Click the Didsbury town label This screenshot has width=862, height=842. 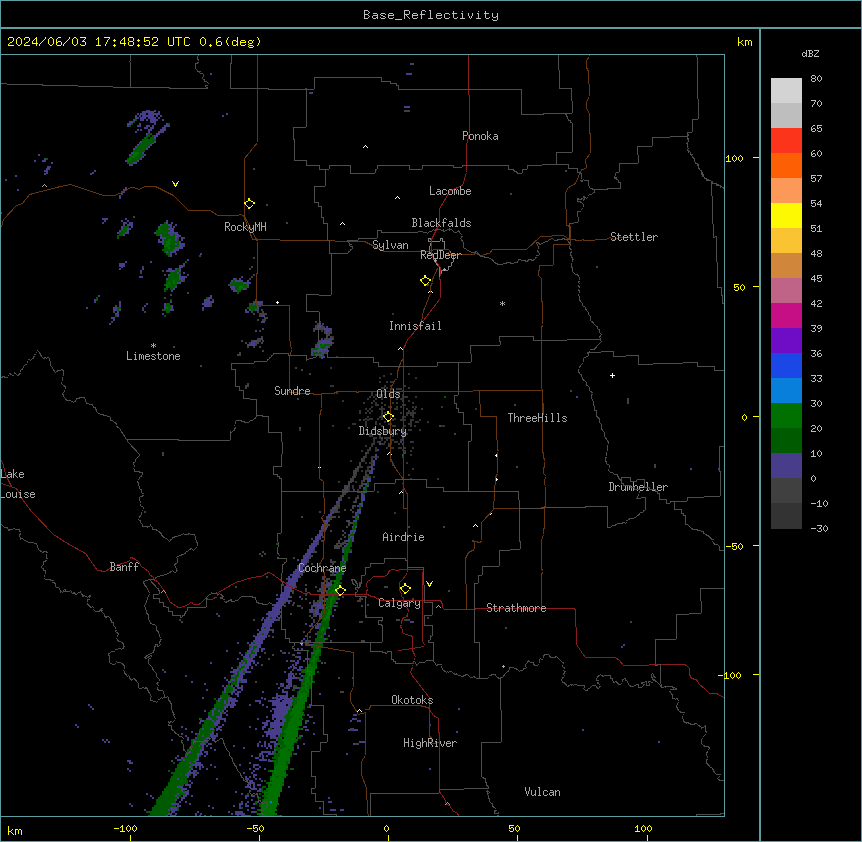tap(382, 431)
